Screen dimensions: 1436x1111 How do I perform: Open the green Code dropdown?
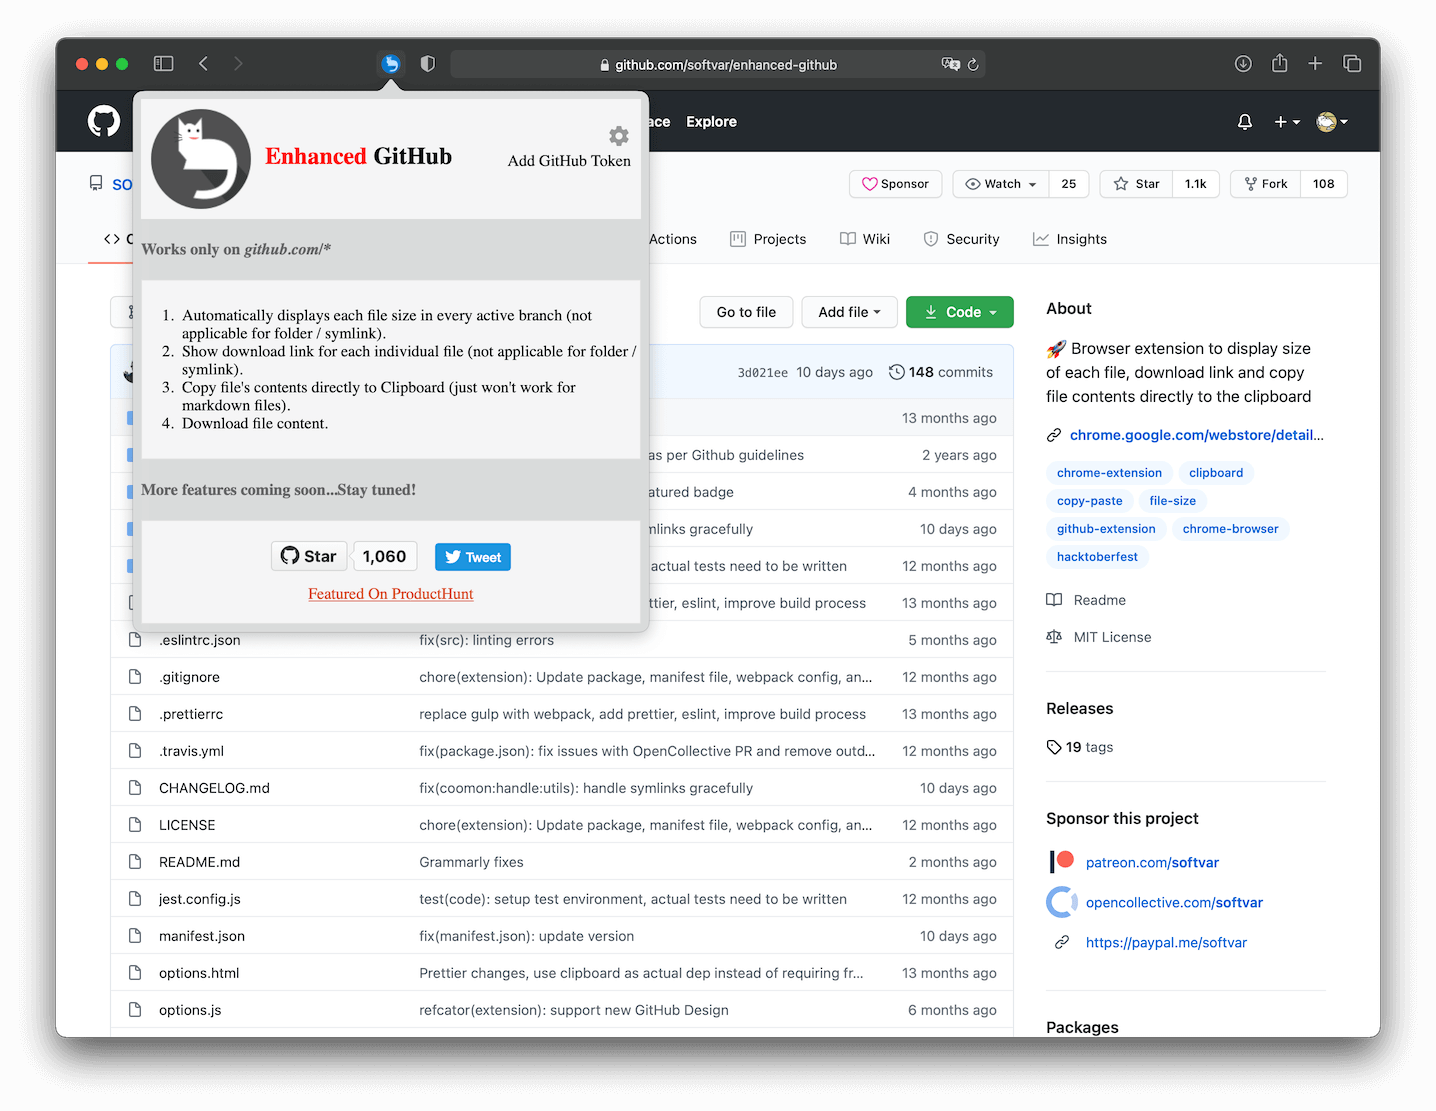[960, 312]
